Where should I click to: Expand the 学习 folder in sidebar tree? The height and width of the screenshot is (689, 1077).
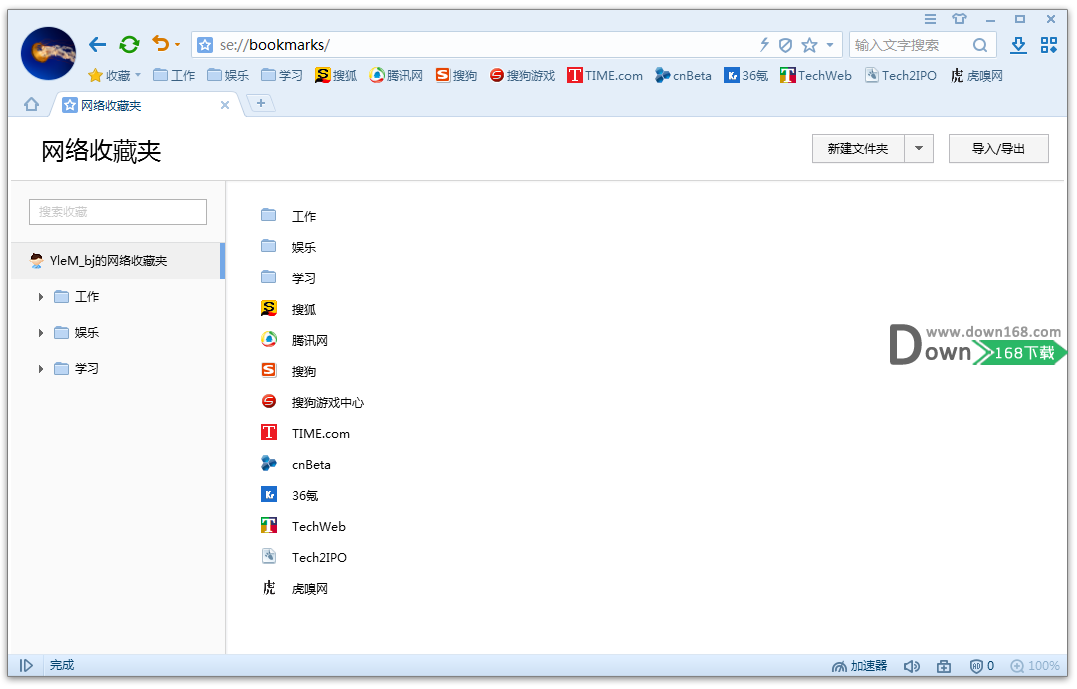tap(41, 369)
